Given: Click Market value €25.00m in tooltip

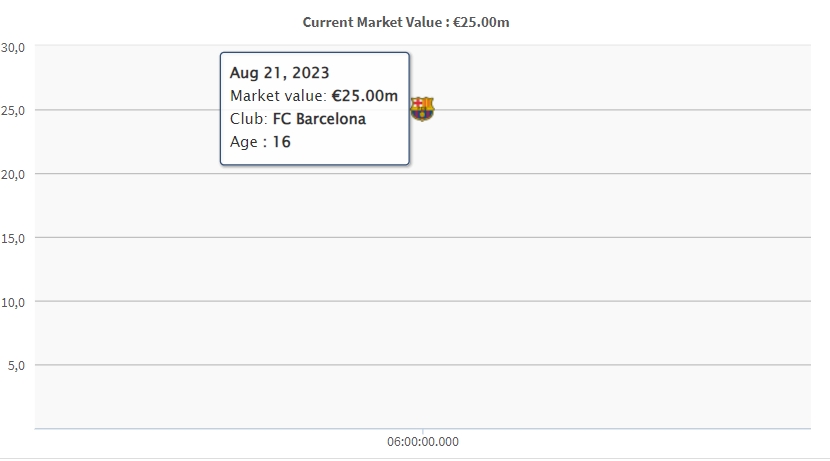Looking at the screenshot, I should 313,96.
